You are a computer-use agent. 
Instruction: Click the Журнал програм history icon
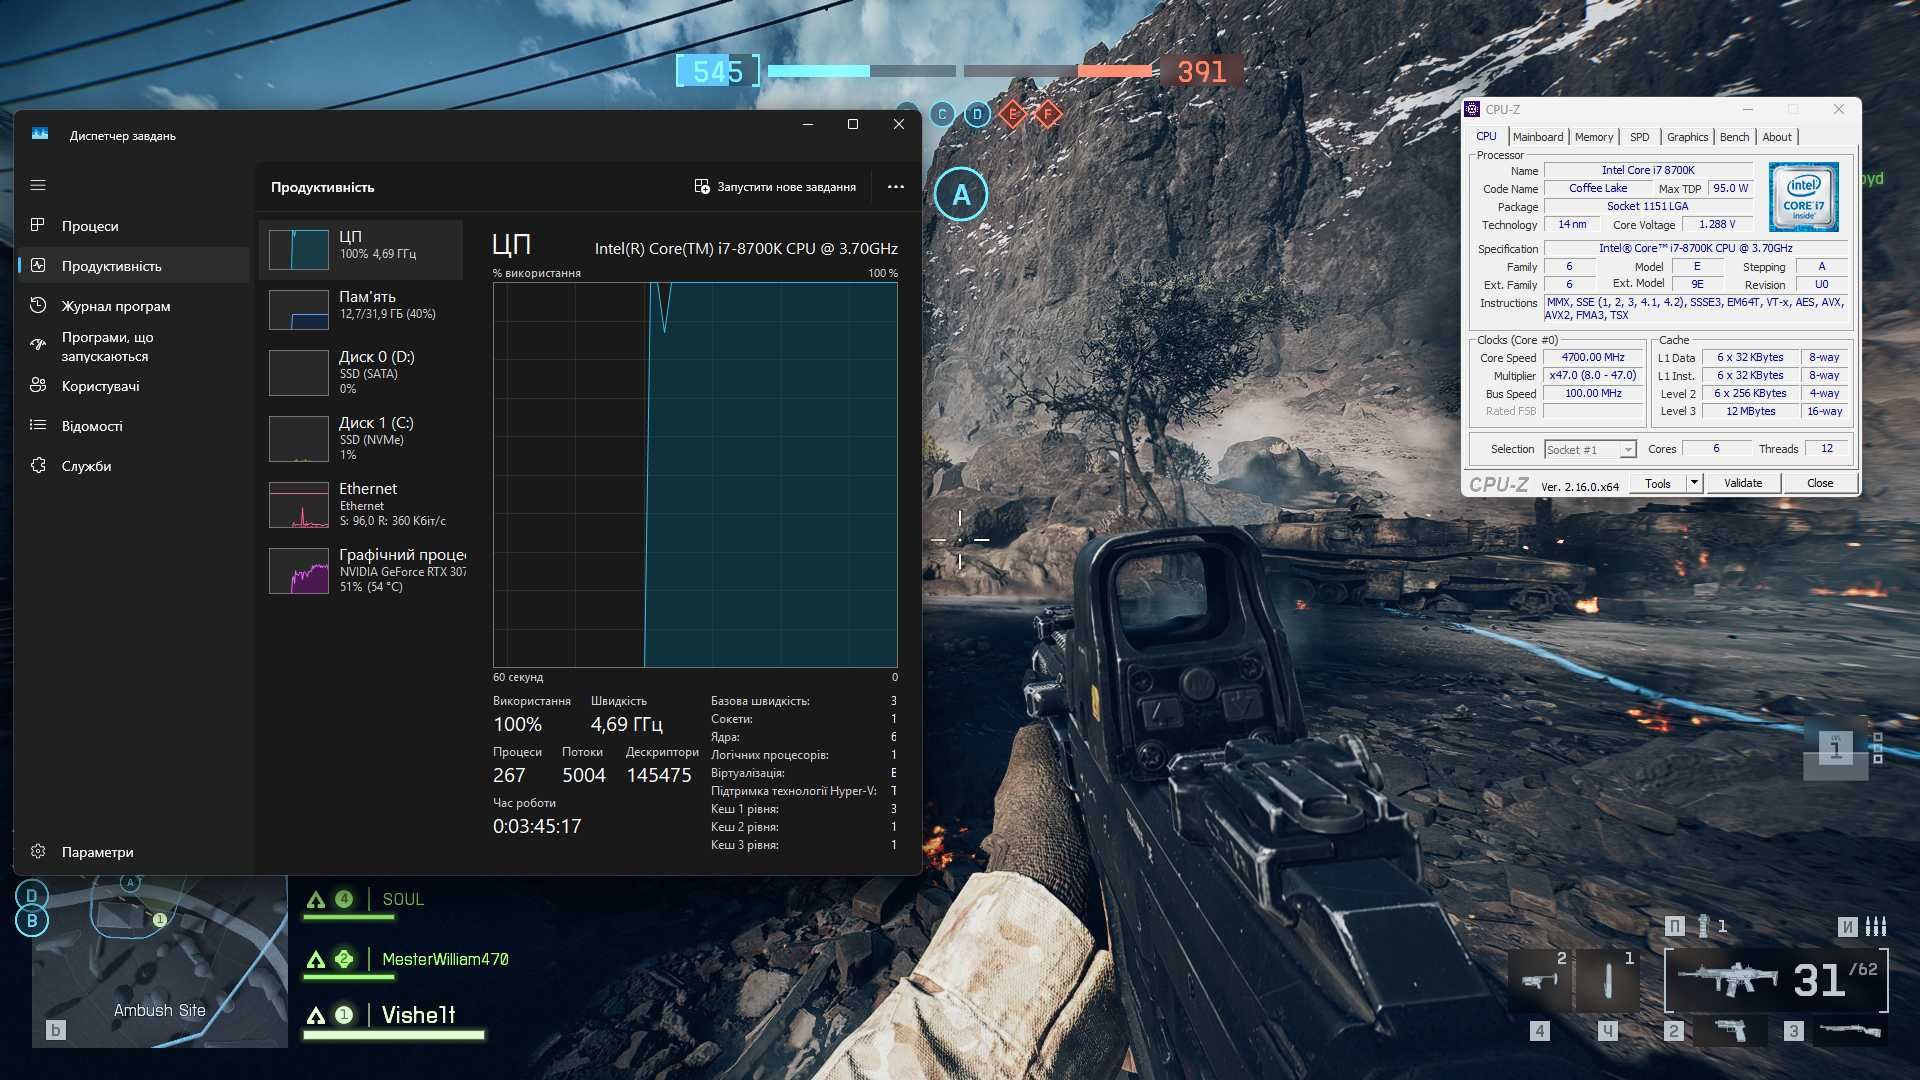38,305
